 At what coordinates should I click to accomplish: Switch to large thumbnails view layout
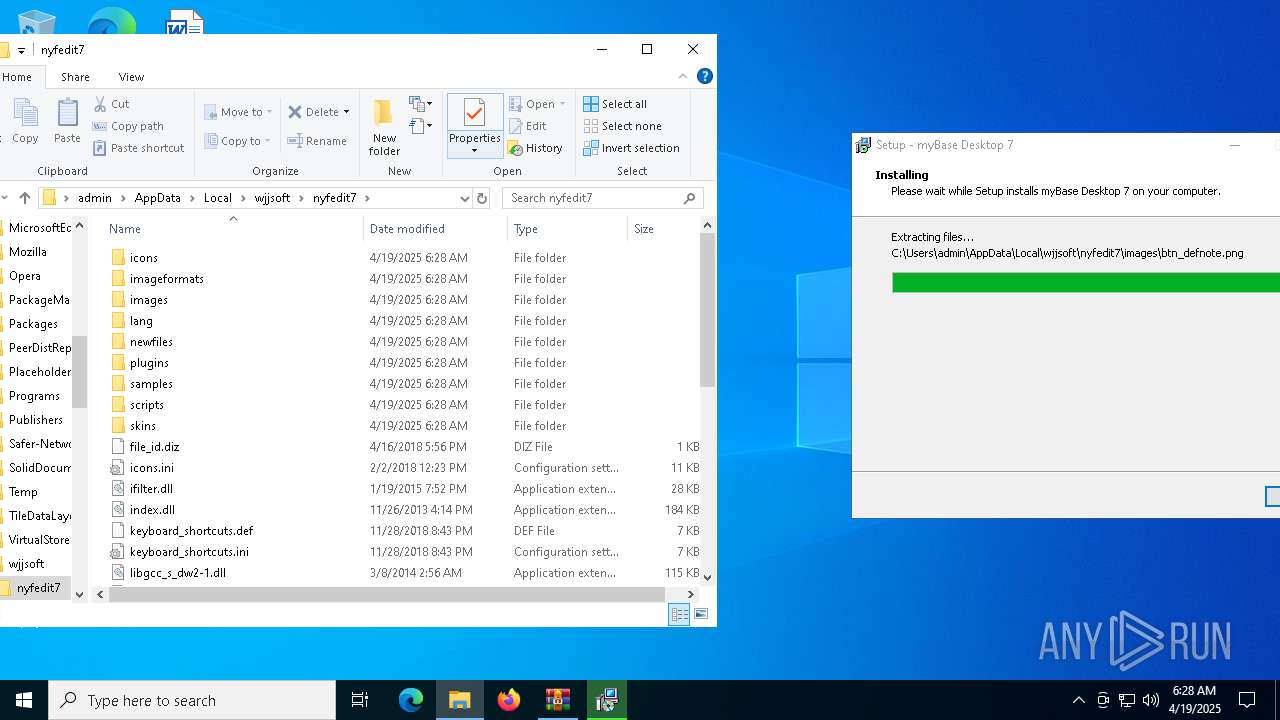[x=701, y=615]
